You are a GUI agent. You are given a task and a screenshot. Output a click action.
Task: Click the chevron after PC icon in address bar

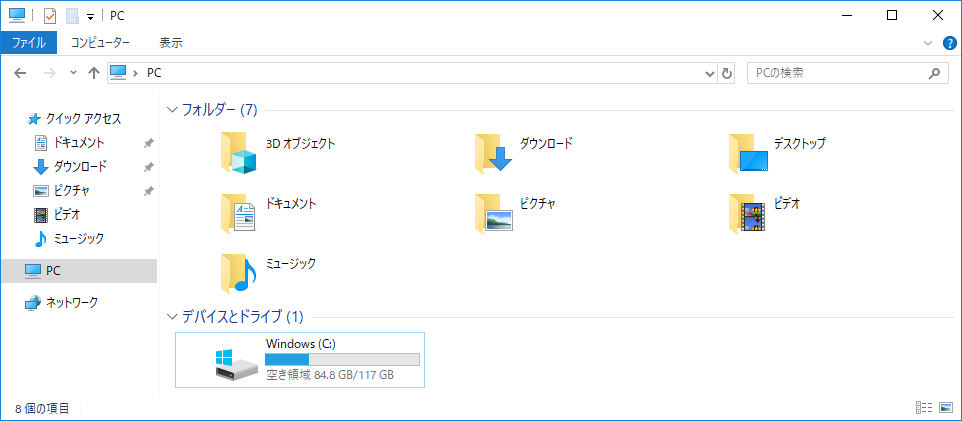point(136,73)
